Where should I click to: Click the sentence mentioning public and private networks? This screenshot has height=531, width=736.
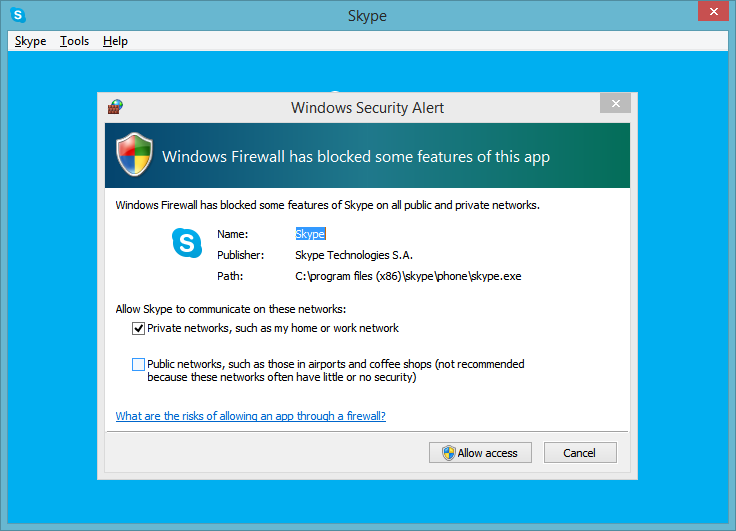pyautogui.click(x=328, y=205)
